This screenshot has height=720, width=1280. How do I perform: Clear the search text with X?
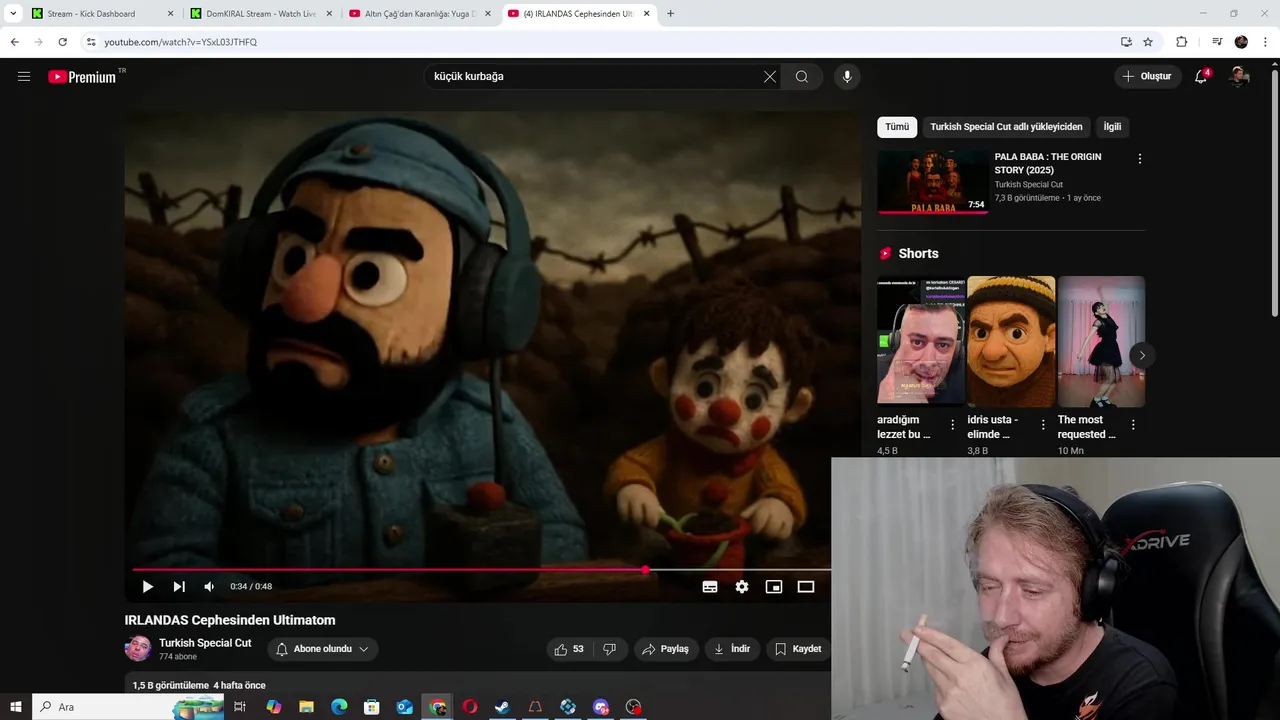[770, 76]
